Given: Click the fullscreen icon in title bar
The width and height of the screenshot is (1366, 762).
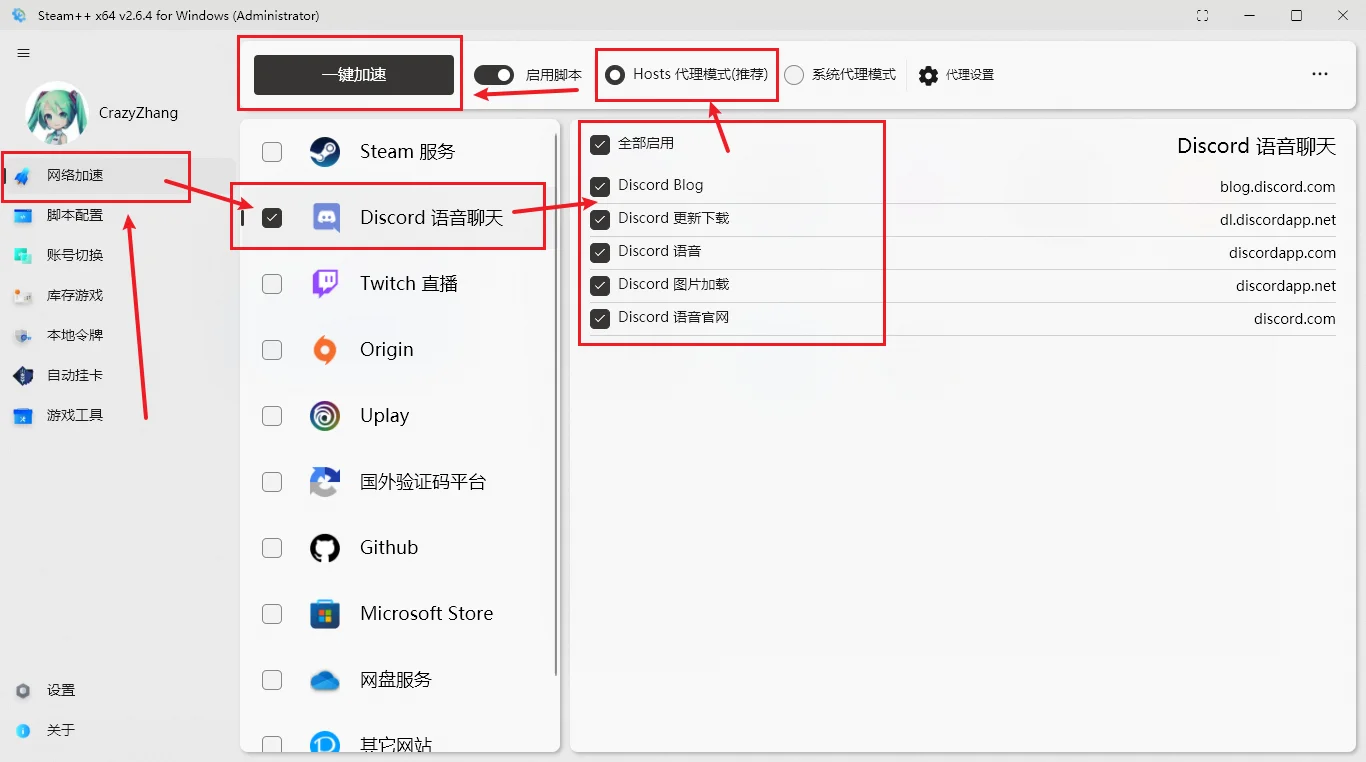Looking at the screenshot, I should click(1202, 15).
